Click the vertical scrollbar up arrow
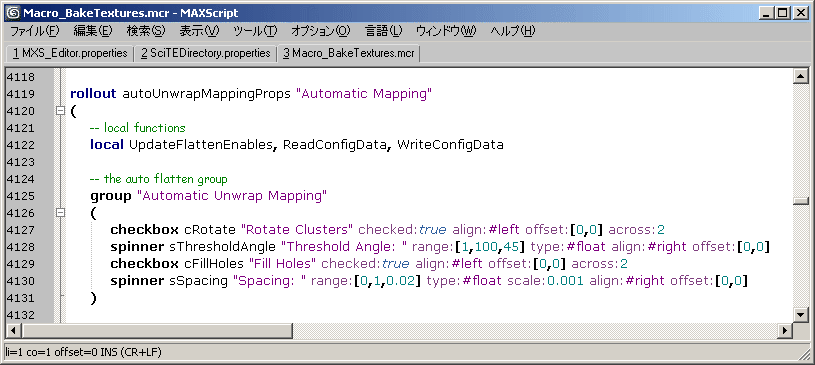 click(x=800, y=76)
